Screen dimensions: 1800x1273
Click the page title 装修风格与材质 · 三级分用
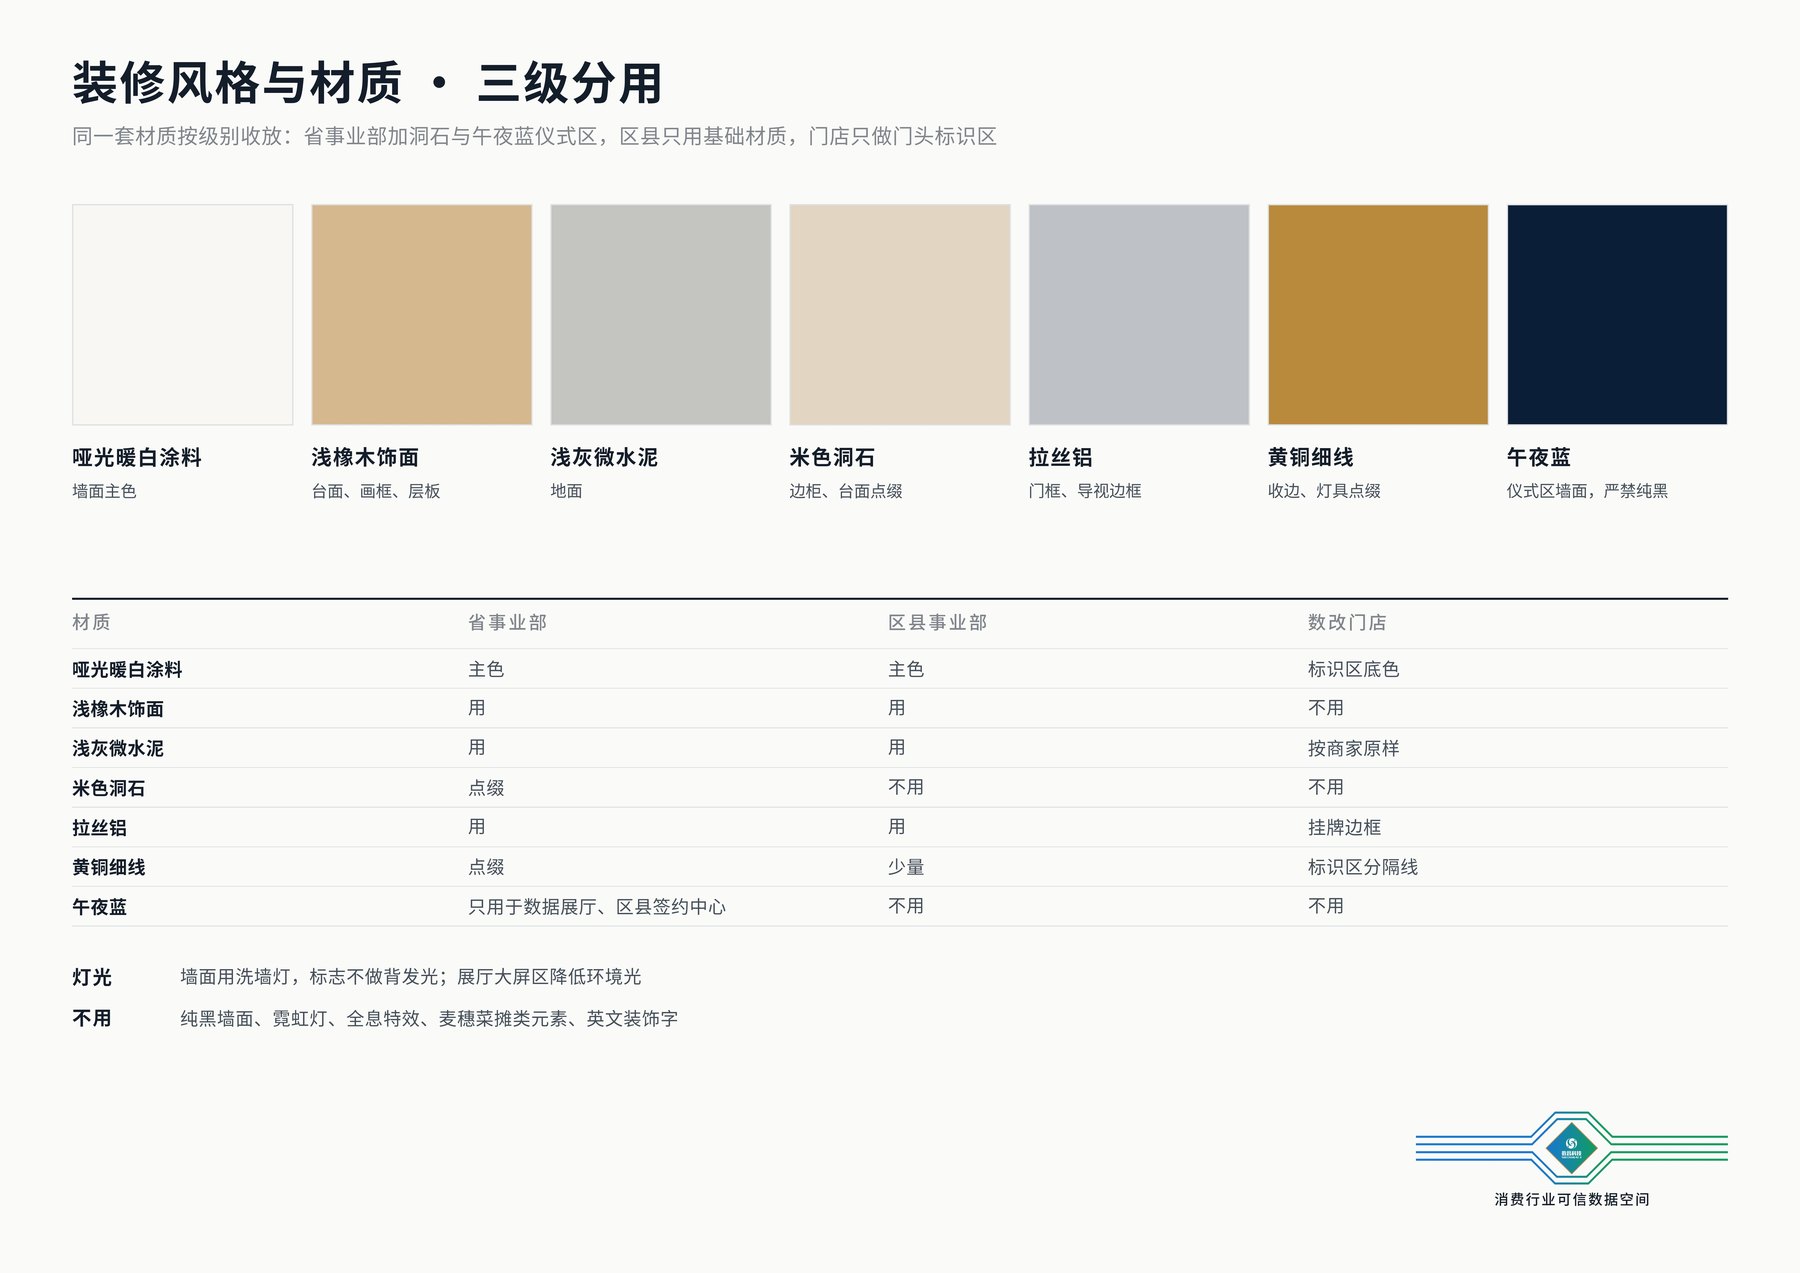[367, 83]
